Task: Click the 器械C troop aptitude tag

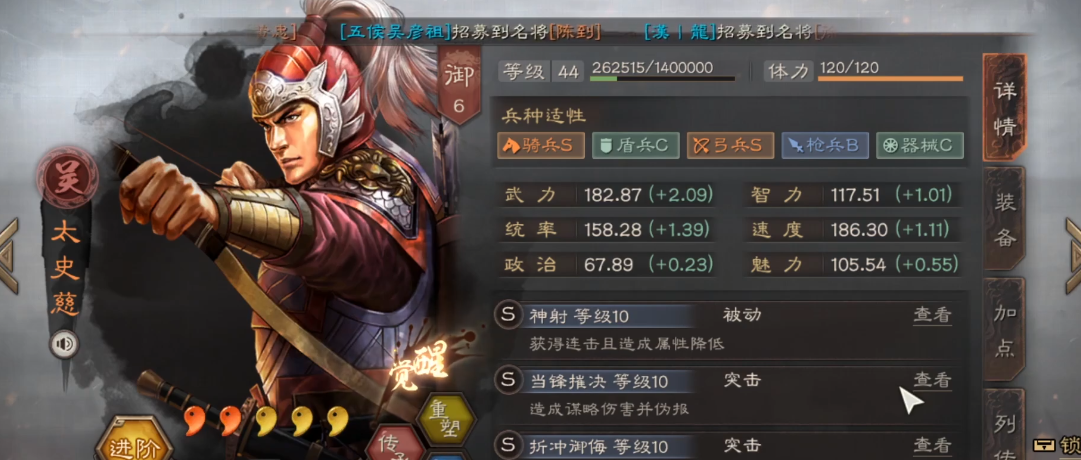Action: (x=920, y=146)
